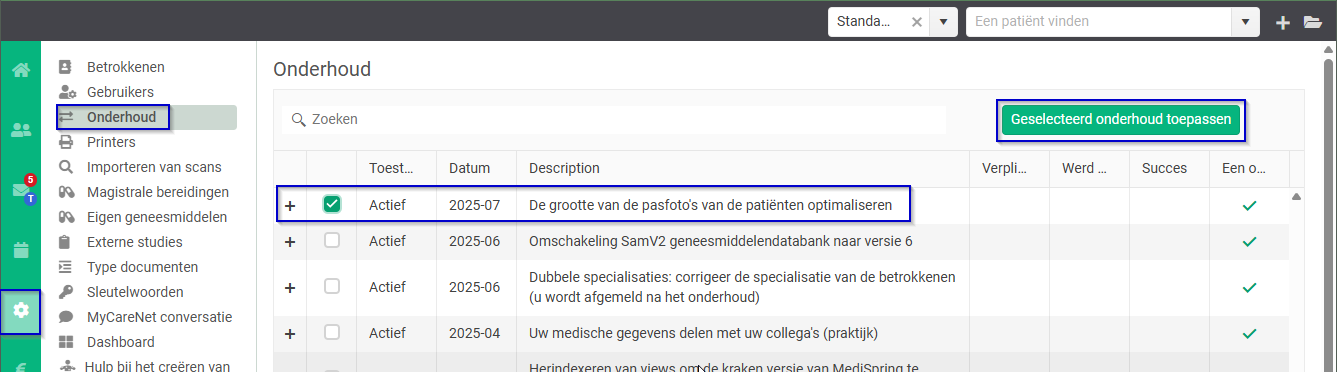Tick the SamV2 geneesmiddelendatabank checkbox
1337x372 pixels.
click(x=332, y=241)
